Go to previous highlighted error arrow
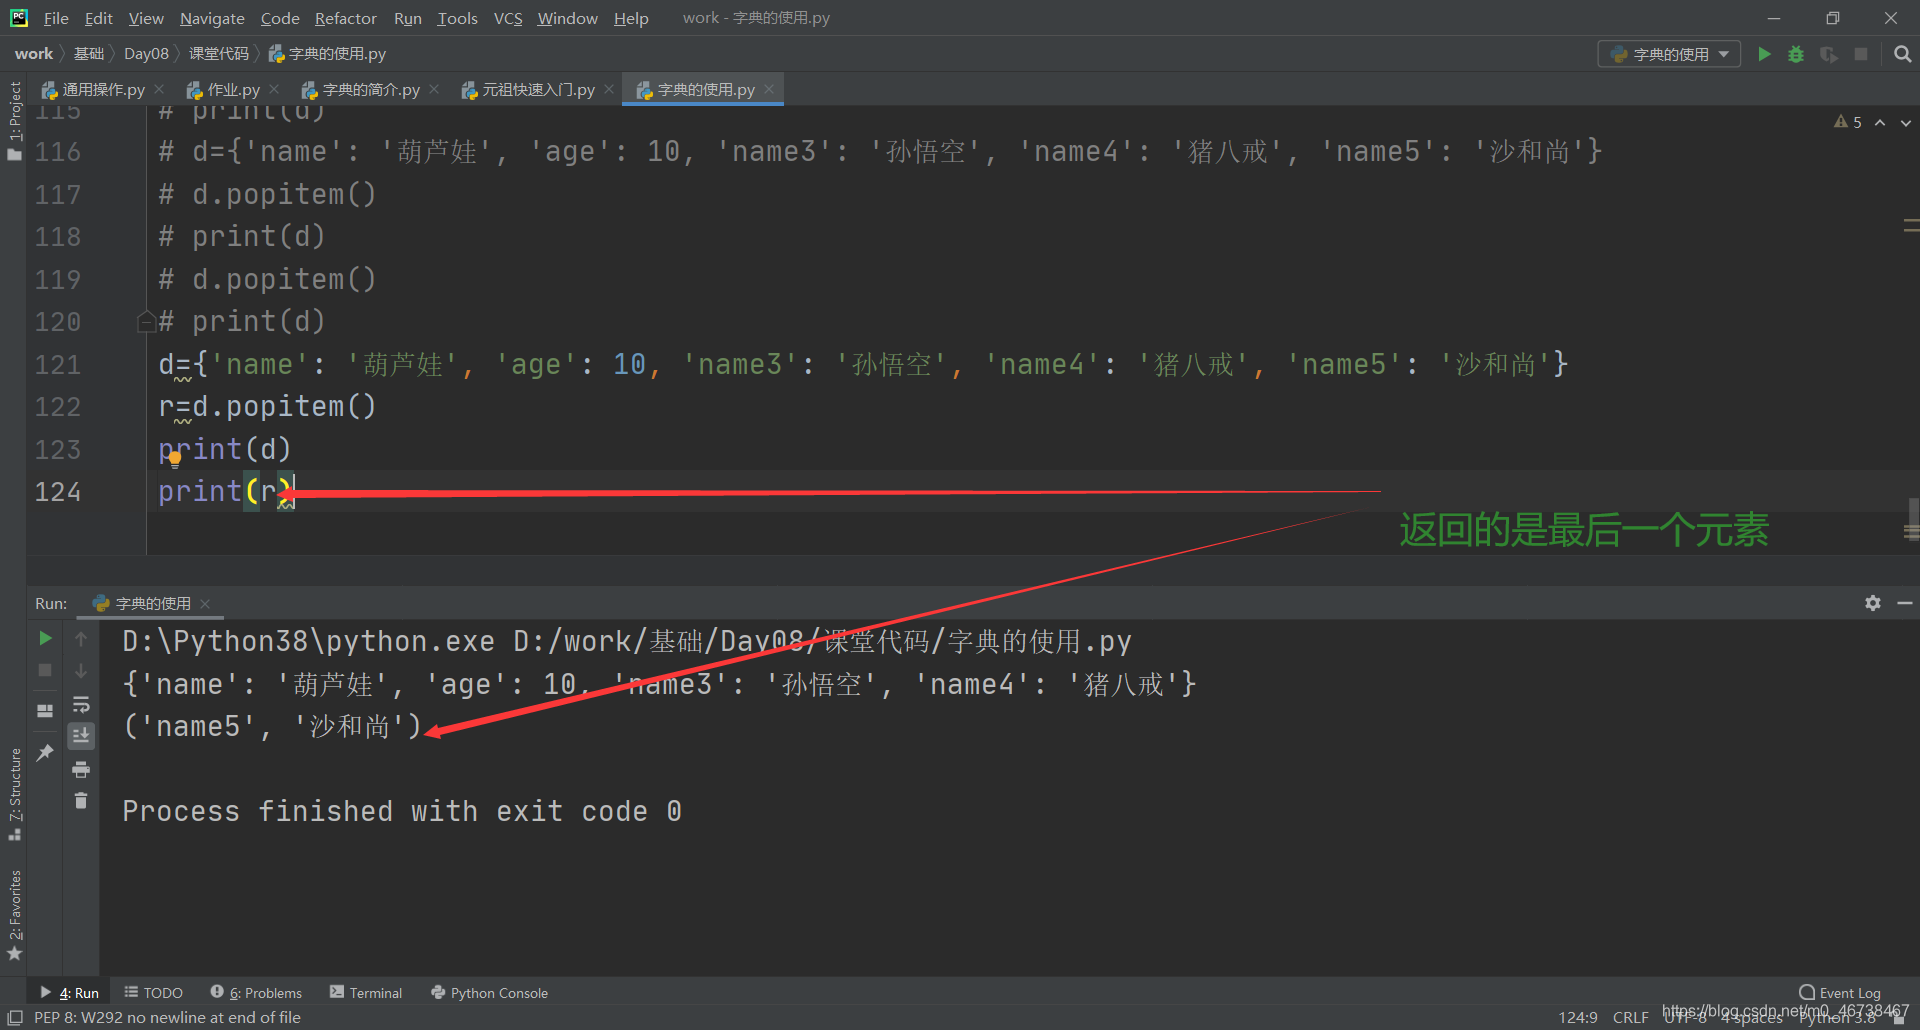Image resolution: width=1920 pixels, height=1030 pixels. point(1880,122)
